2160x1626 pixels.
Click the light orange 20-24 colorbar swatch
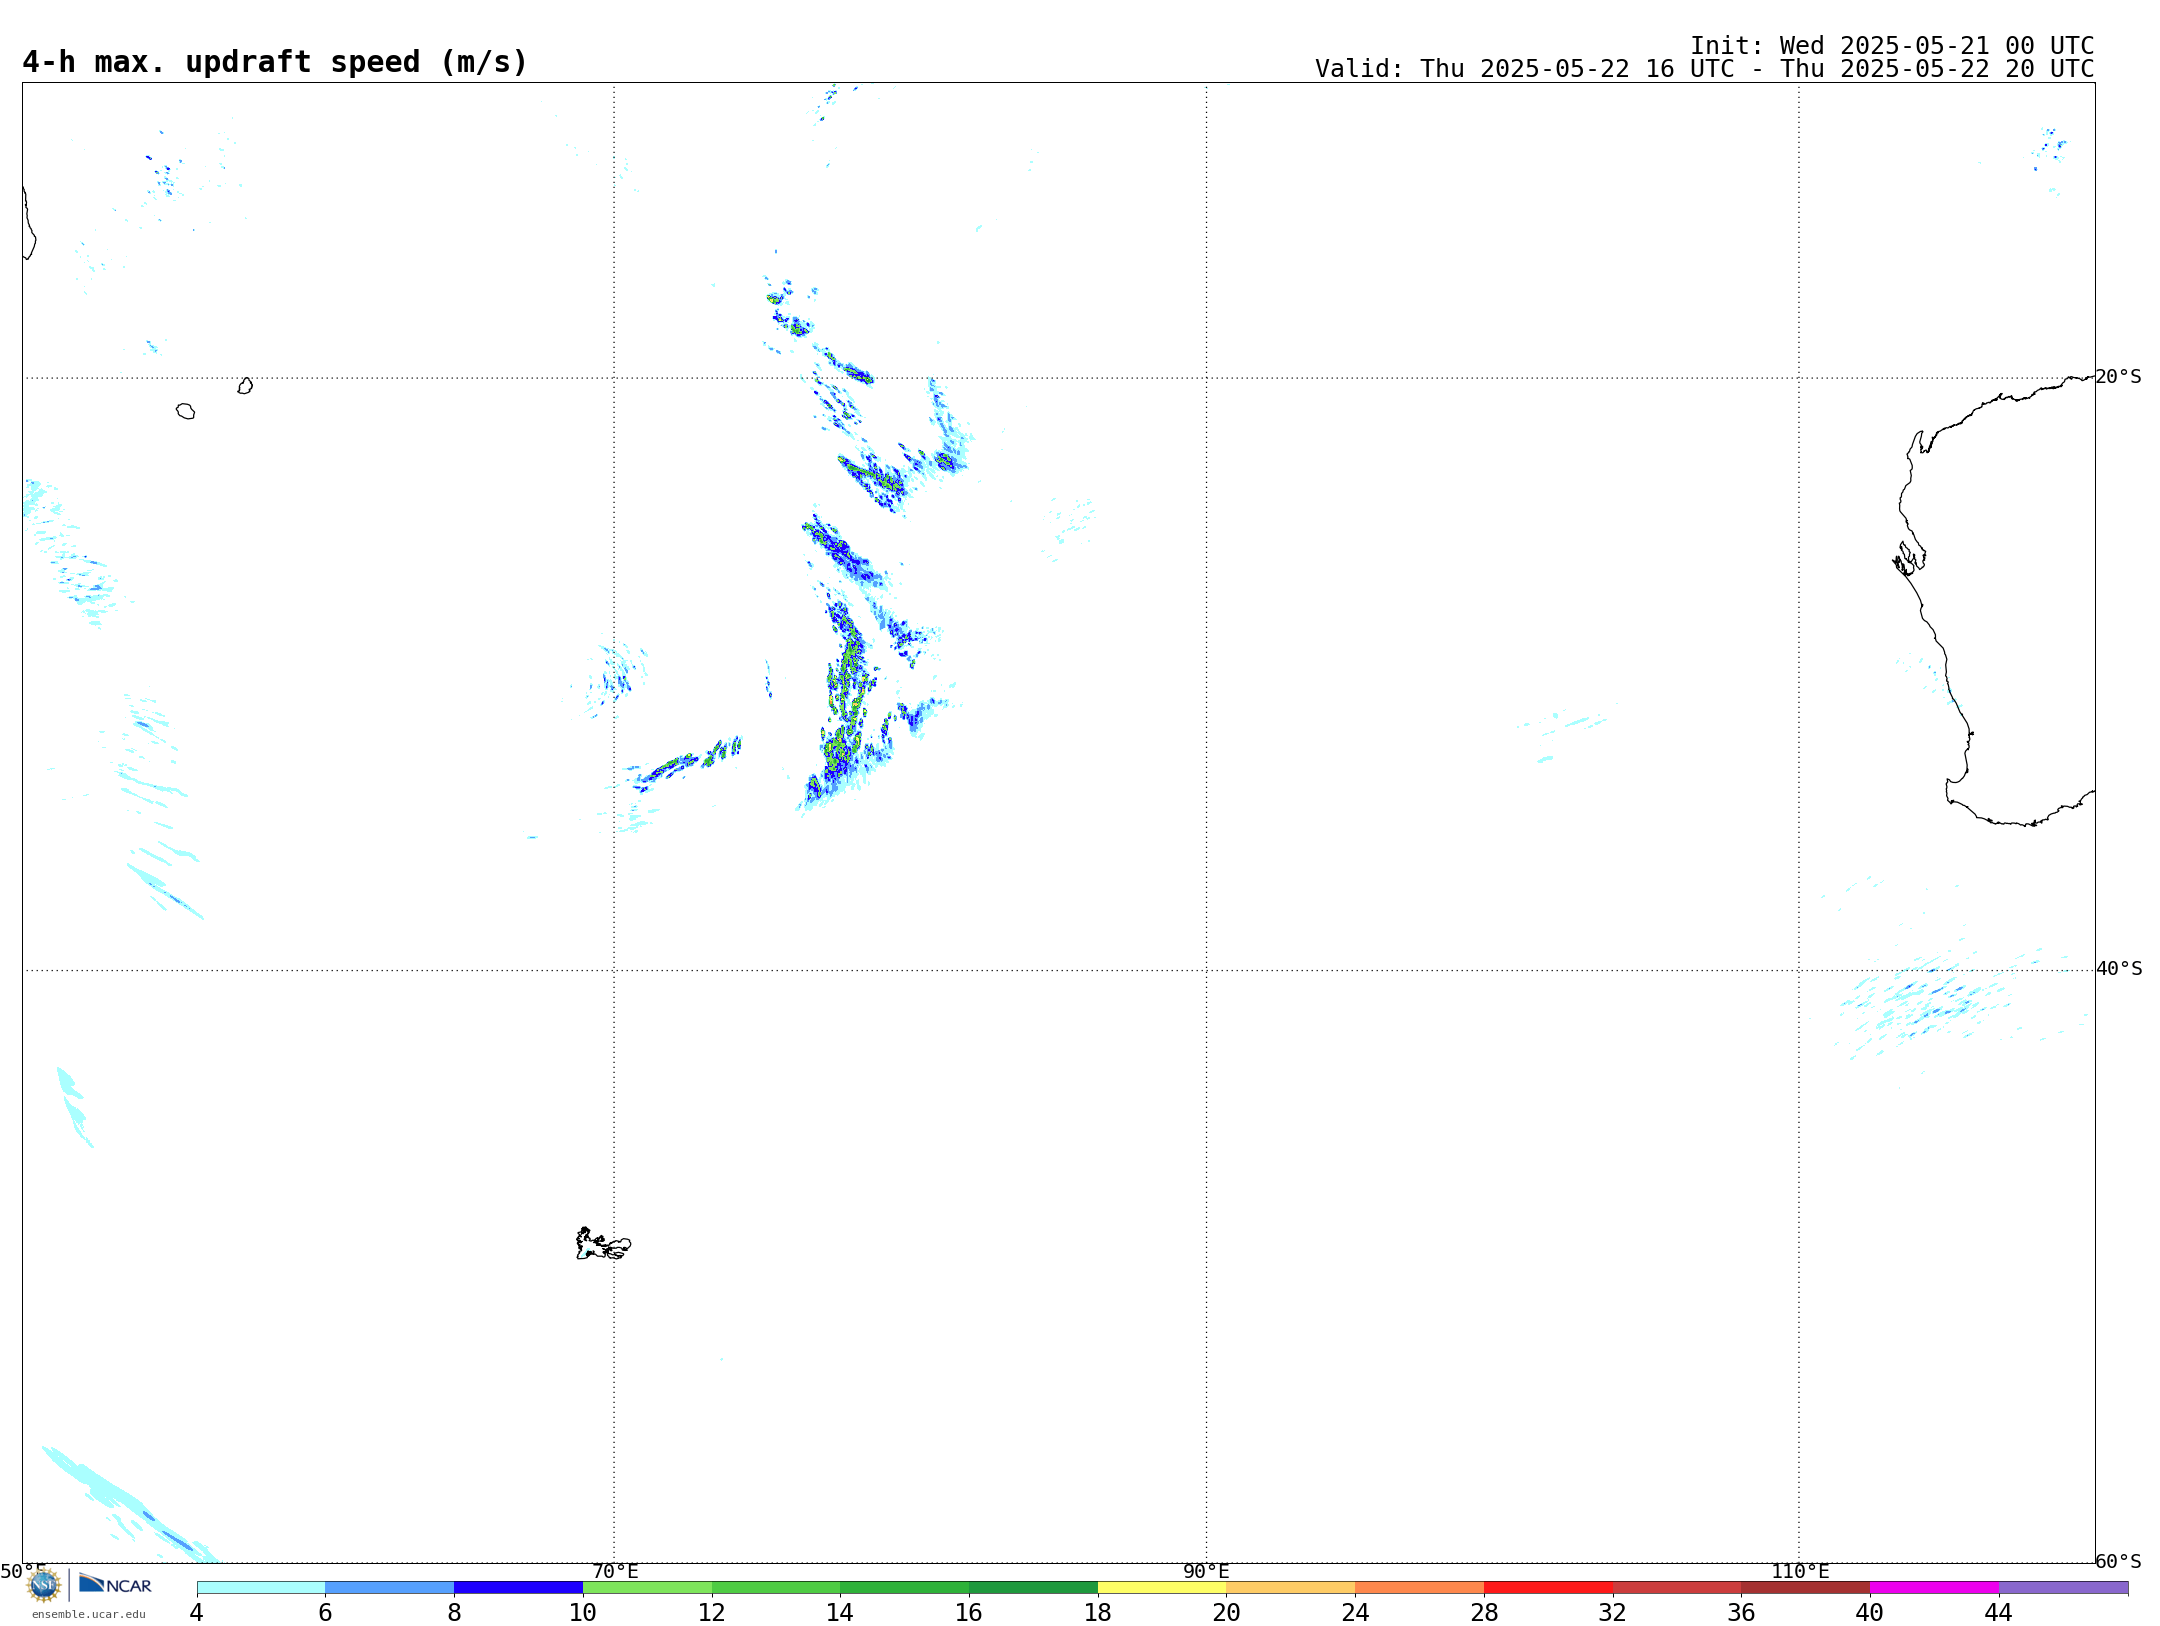[1291, 1587]
